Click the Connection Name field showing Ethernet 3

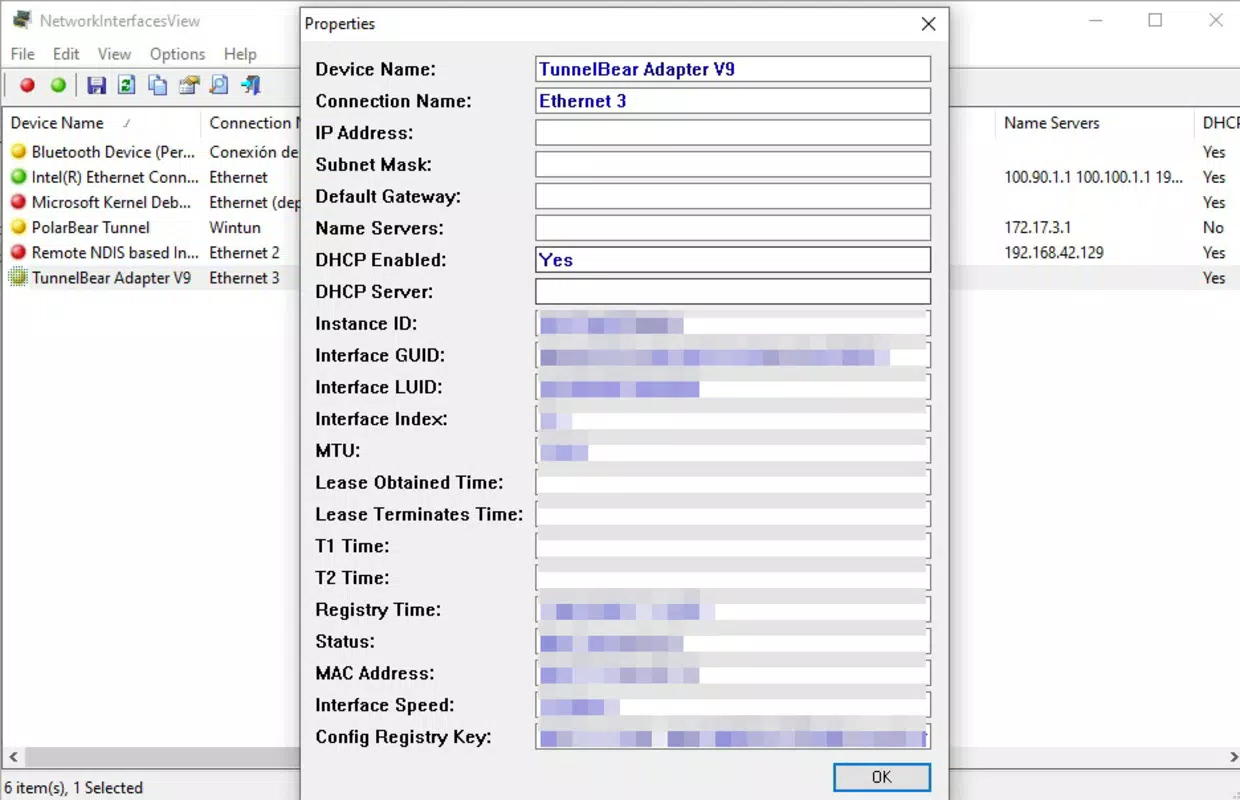pyautogui.click(x=733, y=101)
